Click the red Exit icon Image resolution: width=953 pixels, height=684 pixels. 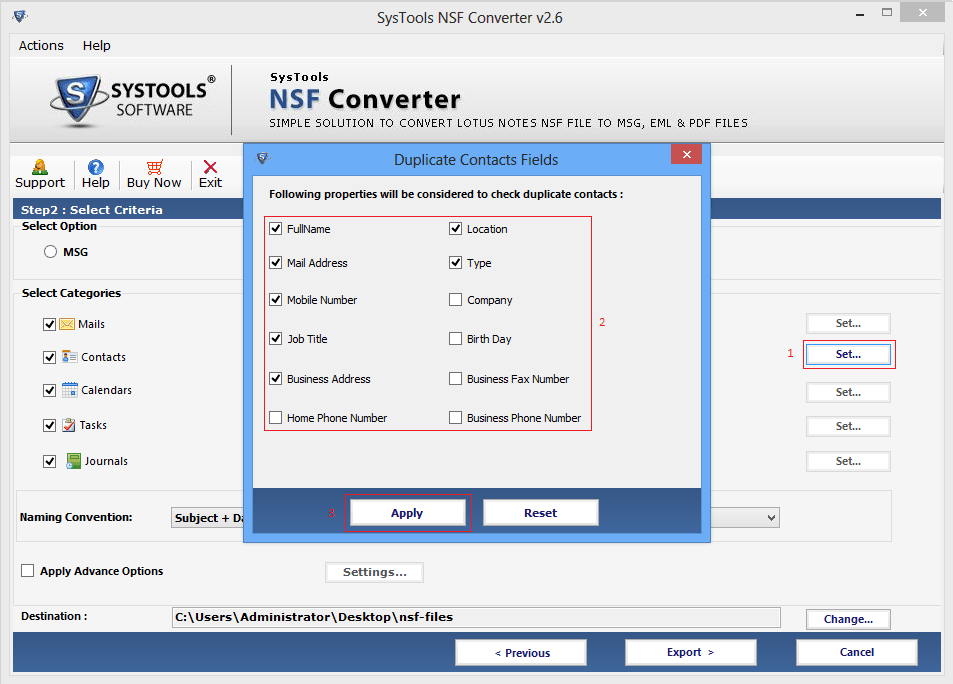210,167
